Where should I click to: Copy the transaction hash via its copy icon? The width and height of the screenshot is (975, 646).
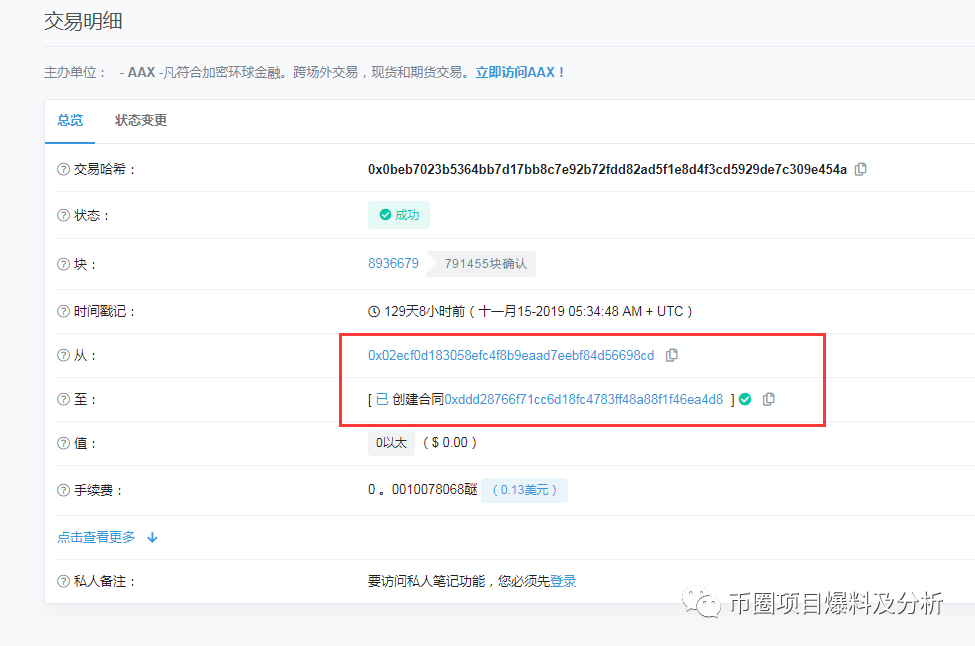pyautogui.click(x=861, y=169)
